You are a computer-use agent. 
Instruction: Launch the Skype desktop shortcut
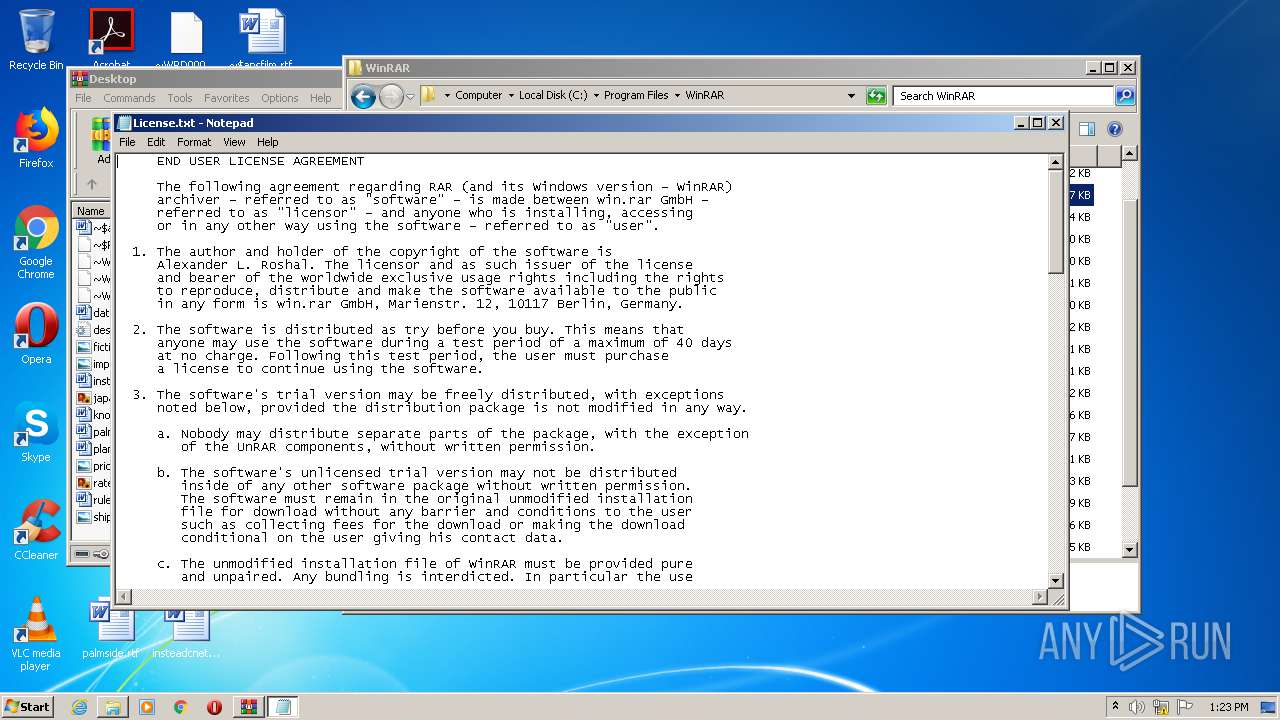[36, 432]
